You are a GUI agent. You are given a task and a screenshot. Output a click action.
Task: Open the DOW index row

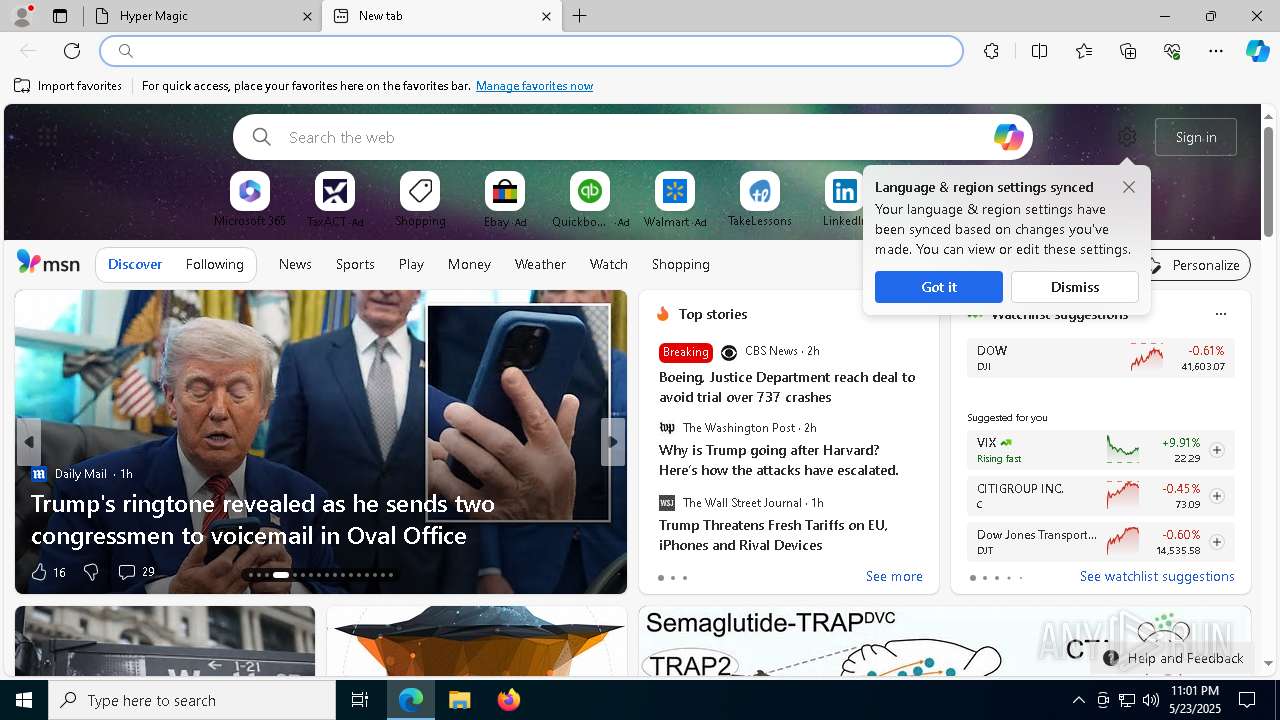(x=1100, y=358)
